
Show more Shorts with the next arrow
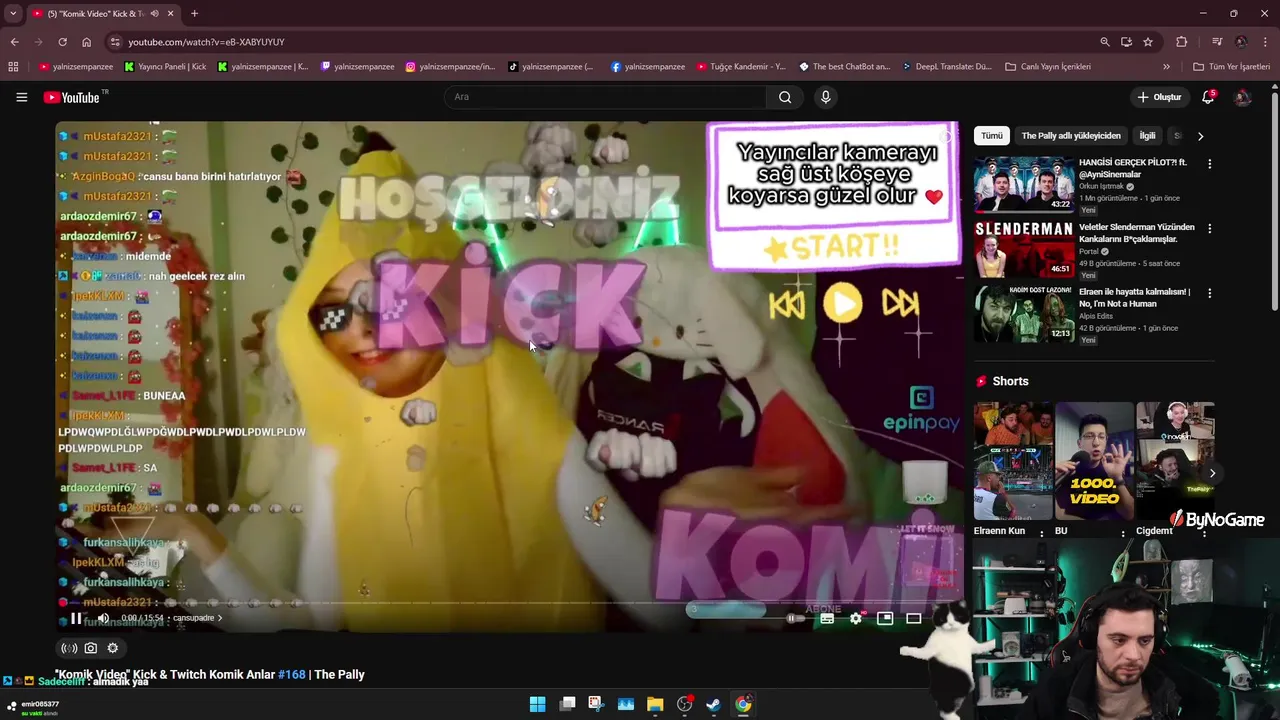[1212, 473]
